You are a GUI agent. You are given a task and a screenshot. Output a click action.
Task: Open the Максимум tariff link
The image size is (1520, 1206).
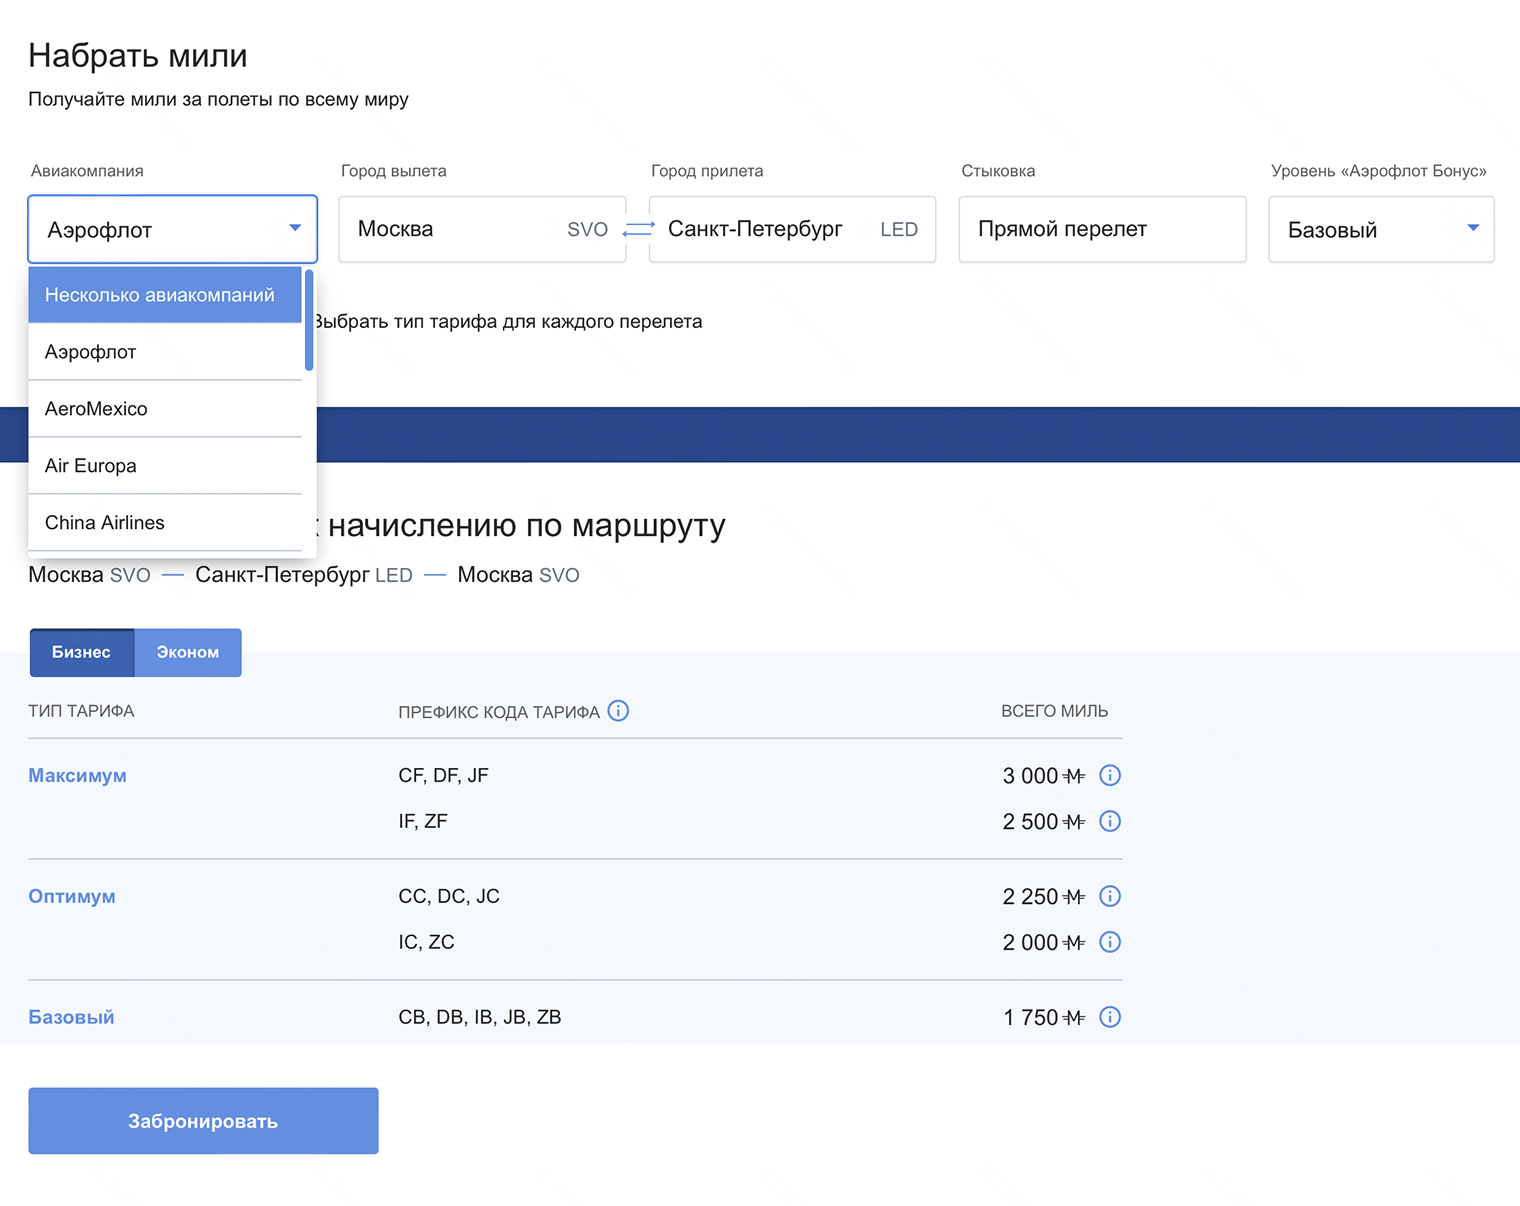pyautogui.click(x=77, y=775)
